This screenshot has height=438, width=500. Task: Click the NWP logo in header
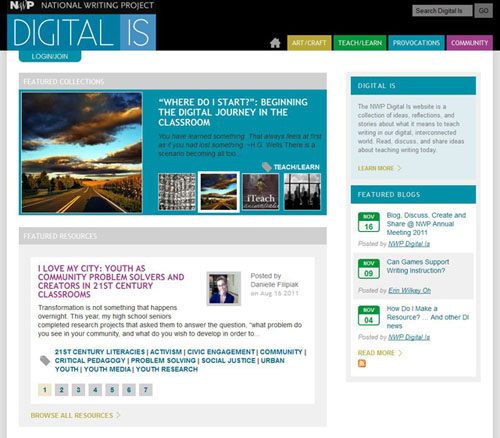coord(22,6)
